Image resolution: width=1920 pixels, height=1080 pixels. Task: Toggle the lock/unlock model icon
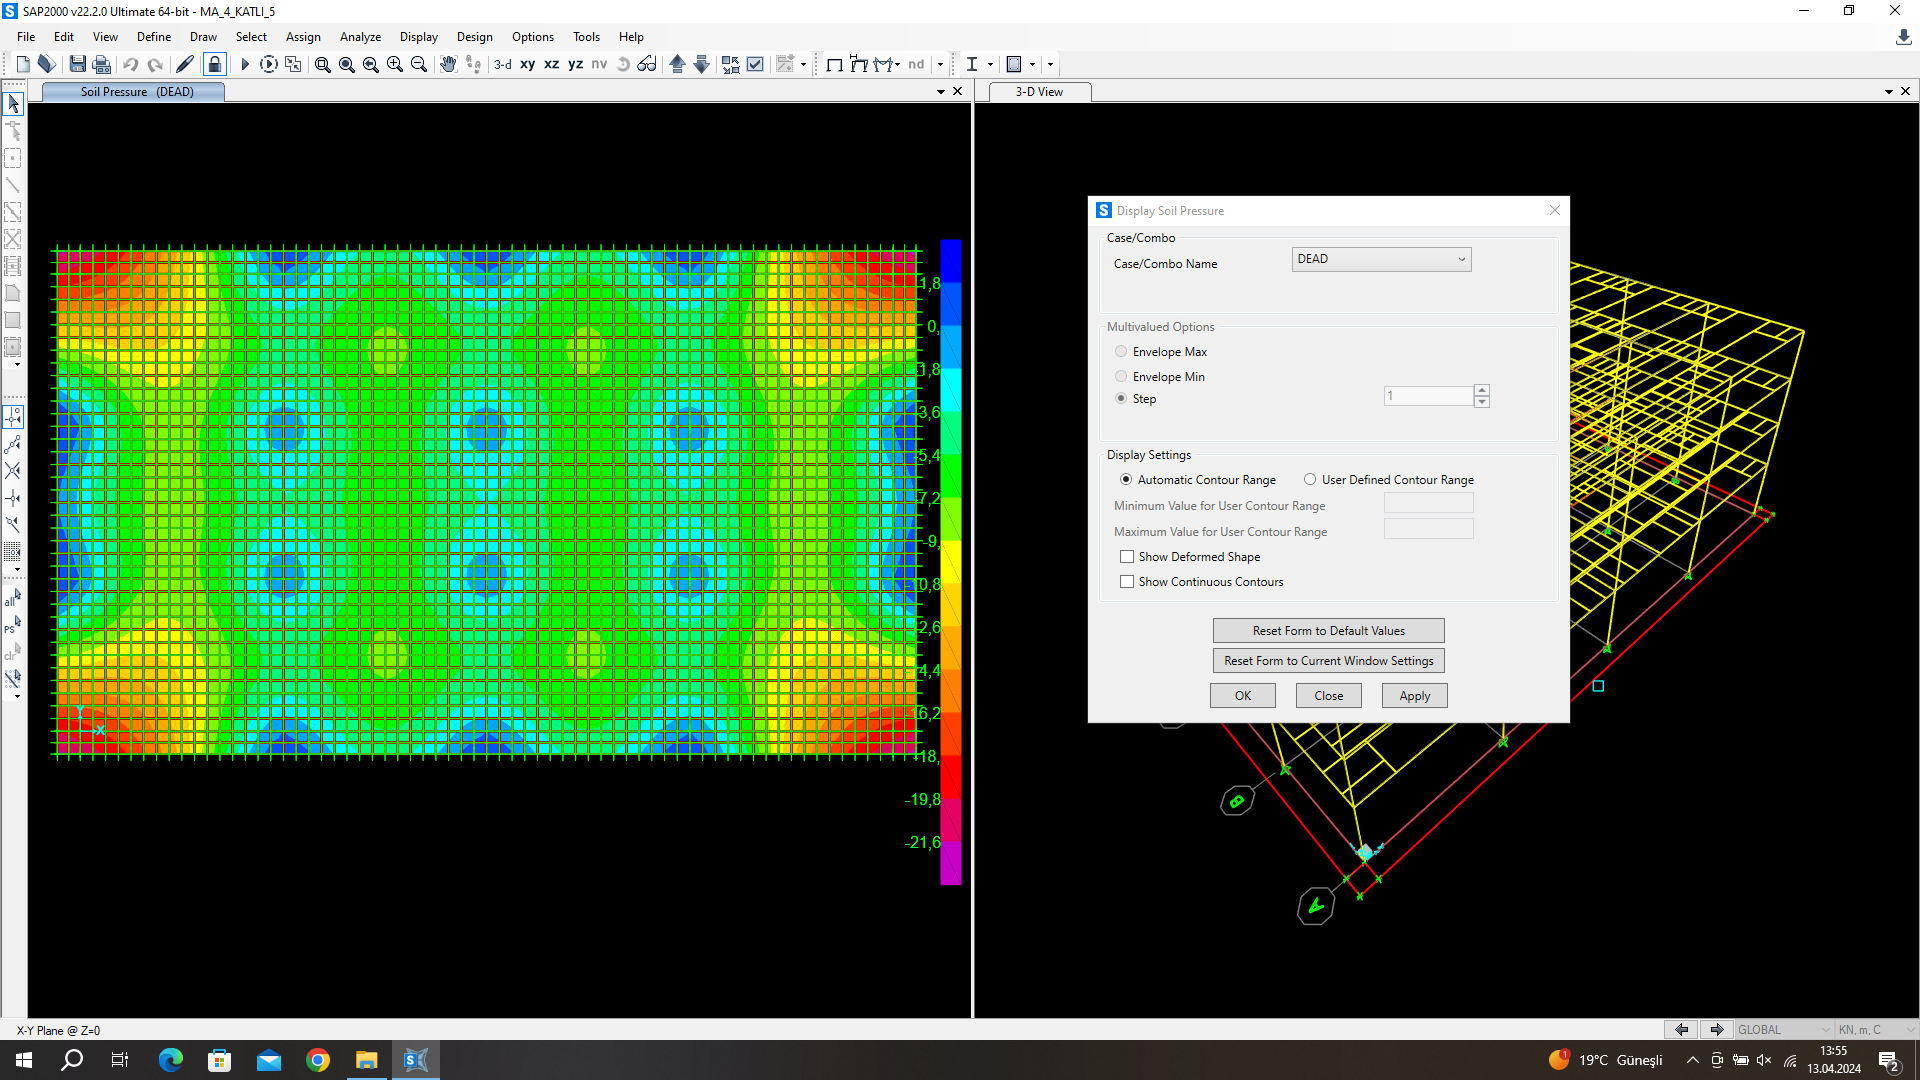214,64
